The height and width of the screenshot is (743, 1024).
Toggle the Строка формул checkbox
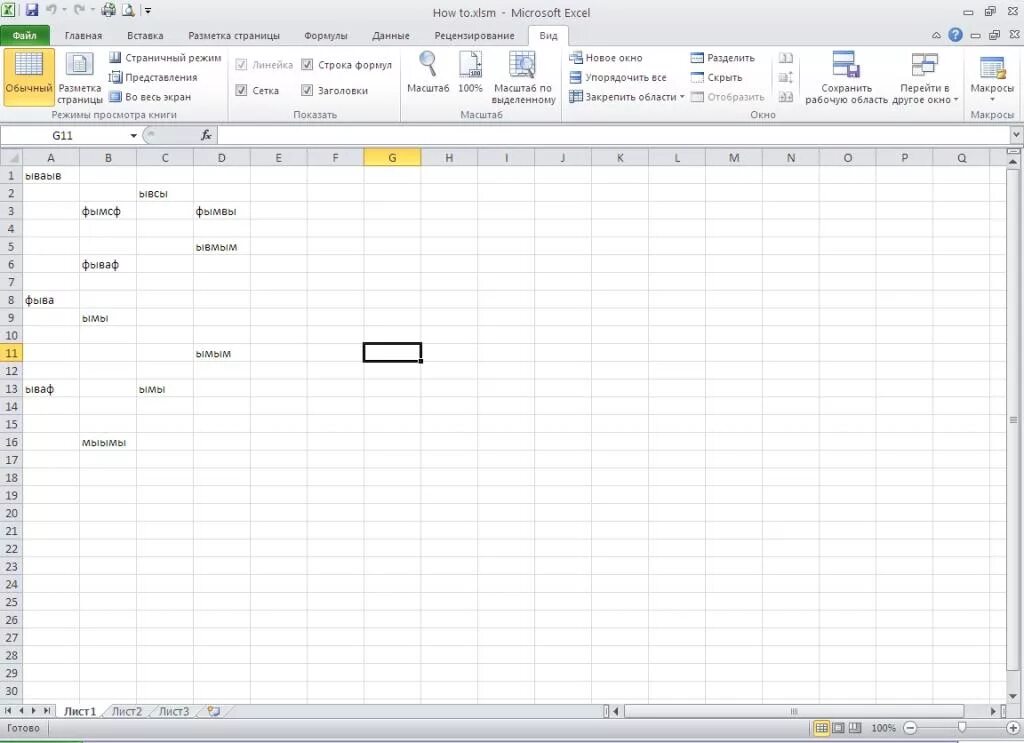[307, 65]
